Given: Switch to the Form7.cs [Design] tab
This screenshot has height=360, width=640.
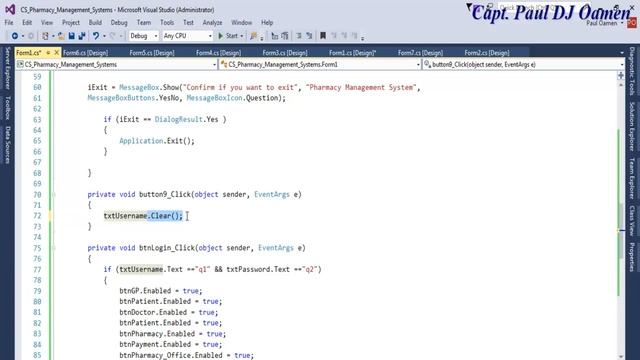Looking at the screenshot, I should [420, 53].
